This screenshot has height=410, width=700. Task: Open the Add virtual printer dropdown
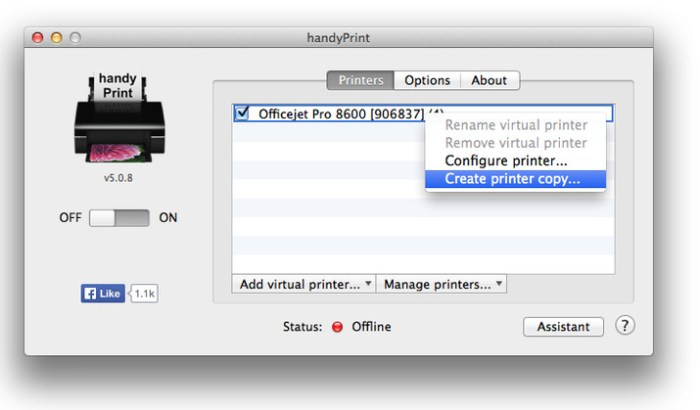point(305,284)
